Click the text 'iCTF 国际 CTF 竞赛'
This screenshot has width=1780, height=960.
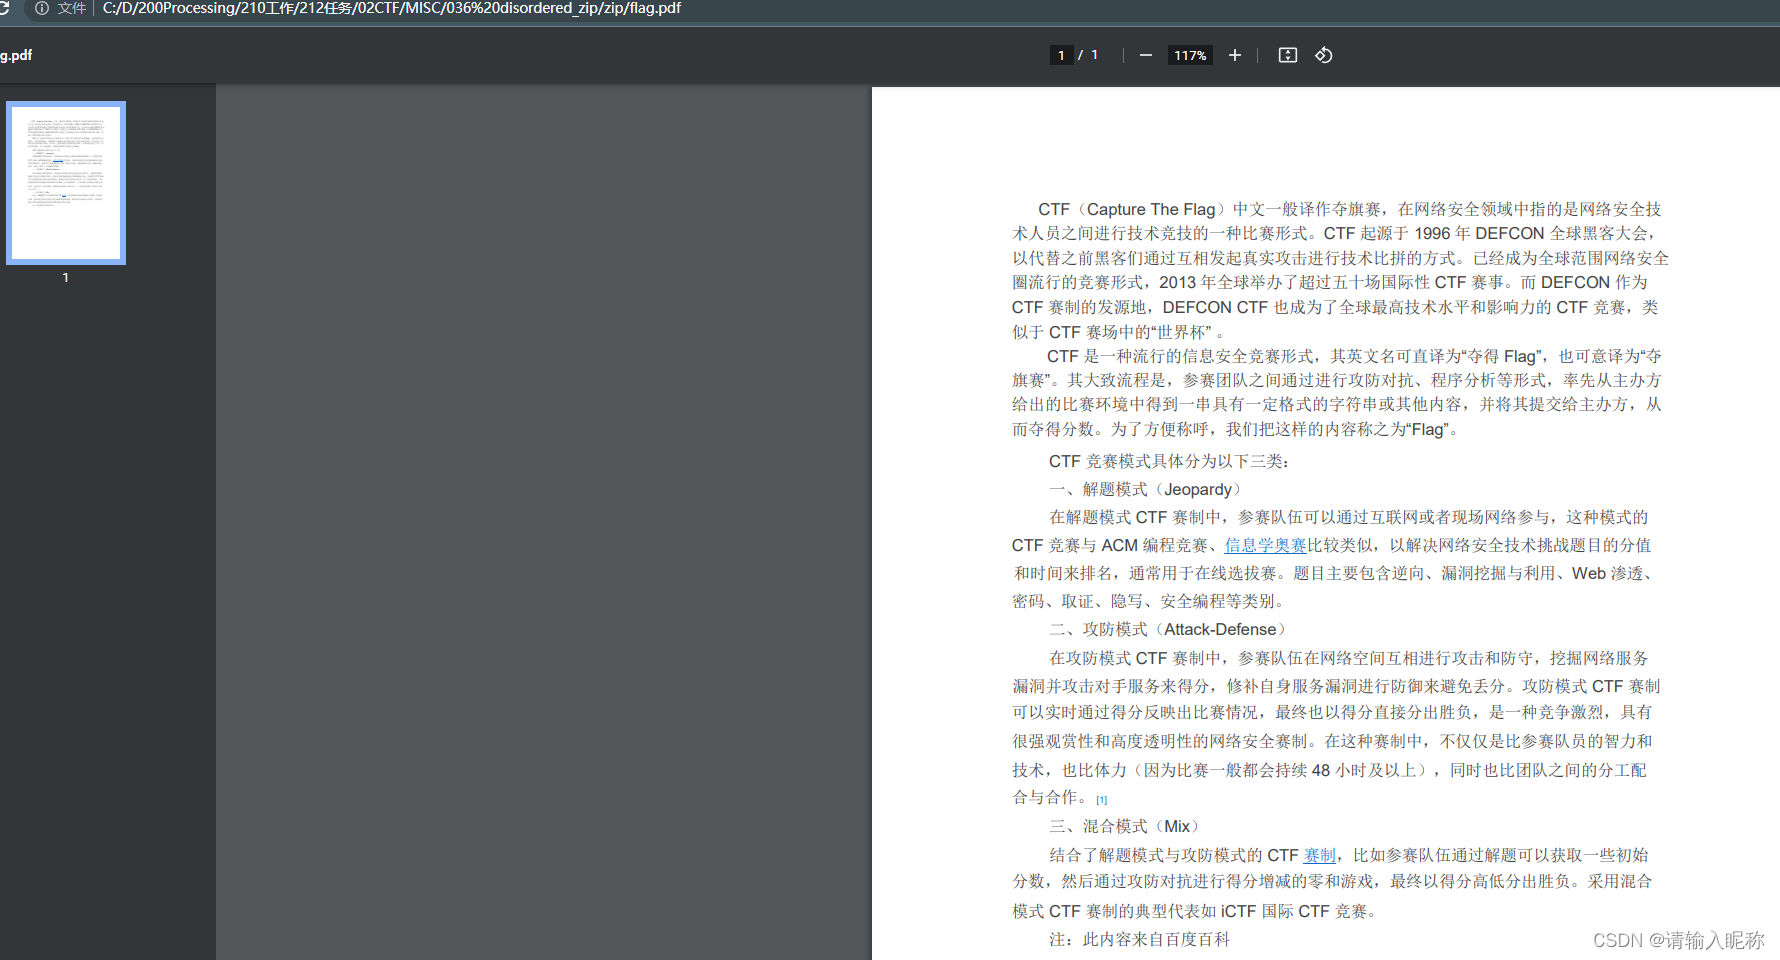tap(1294, 911)
